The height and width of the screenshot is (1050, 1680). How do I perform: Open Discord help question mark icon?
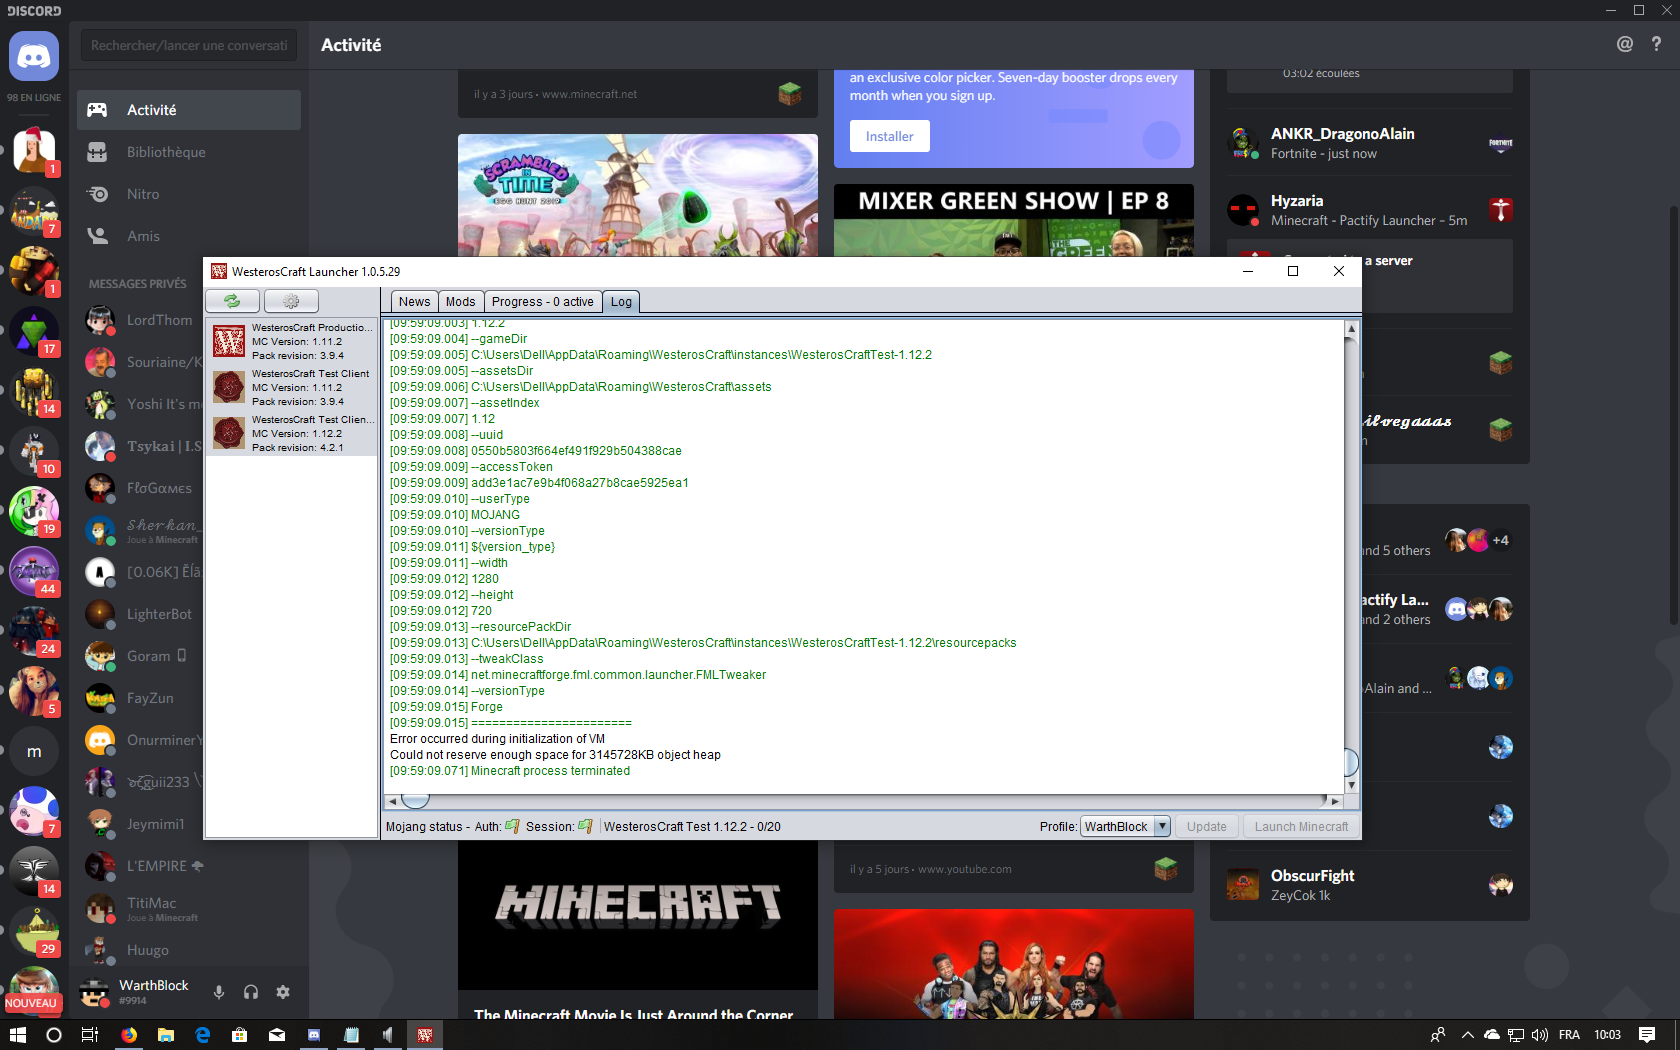pos(1657,44)
